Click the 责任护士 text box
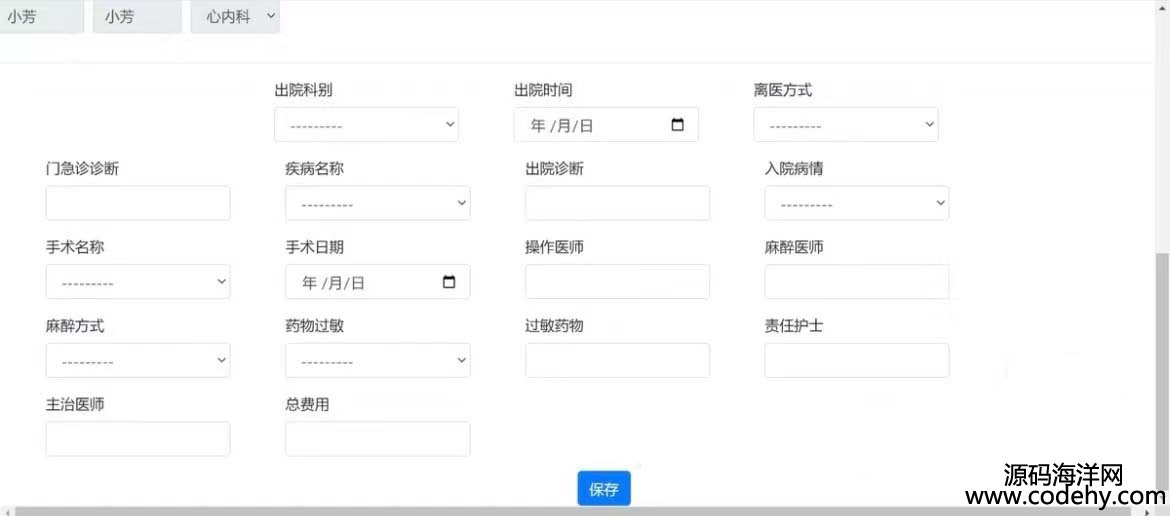Image resolution: width=1170 pixels, height=516 pixels. (x=857, y=360)
